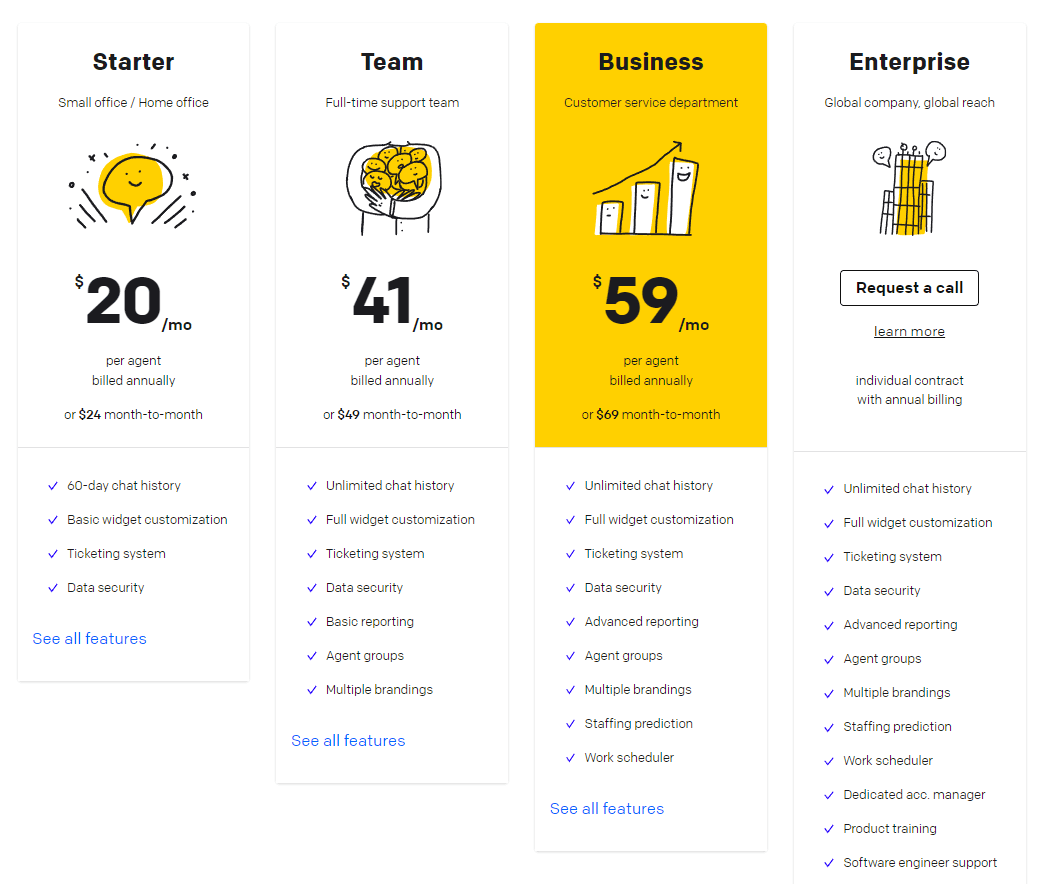
Task: Open See all features for Starter plan
Action: click(90, 639)
